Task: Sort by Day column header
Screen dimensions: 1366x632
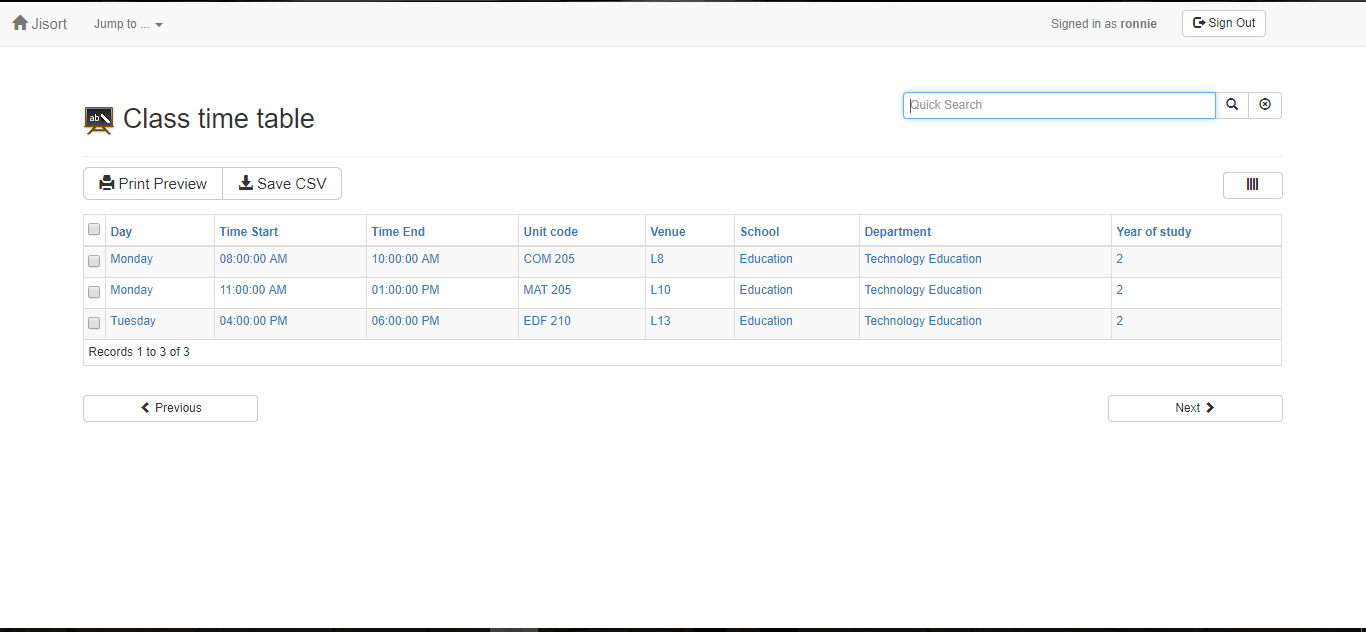Action: point(121,232)
